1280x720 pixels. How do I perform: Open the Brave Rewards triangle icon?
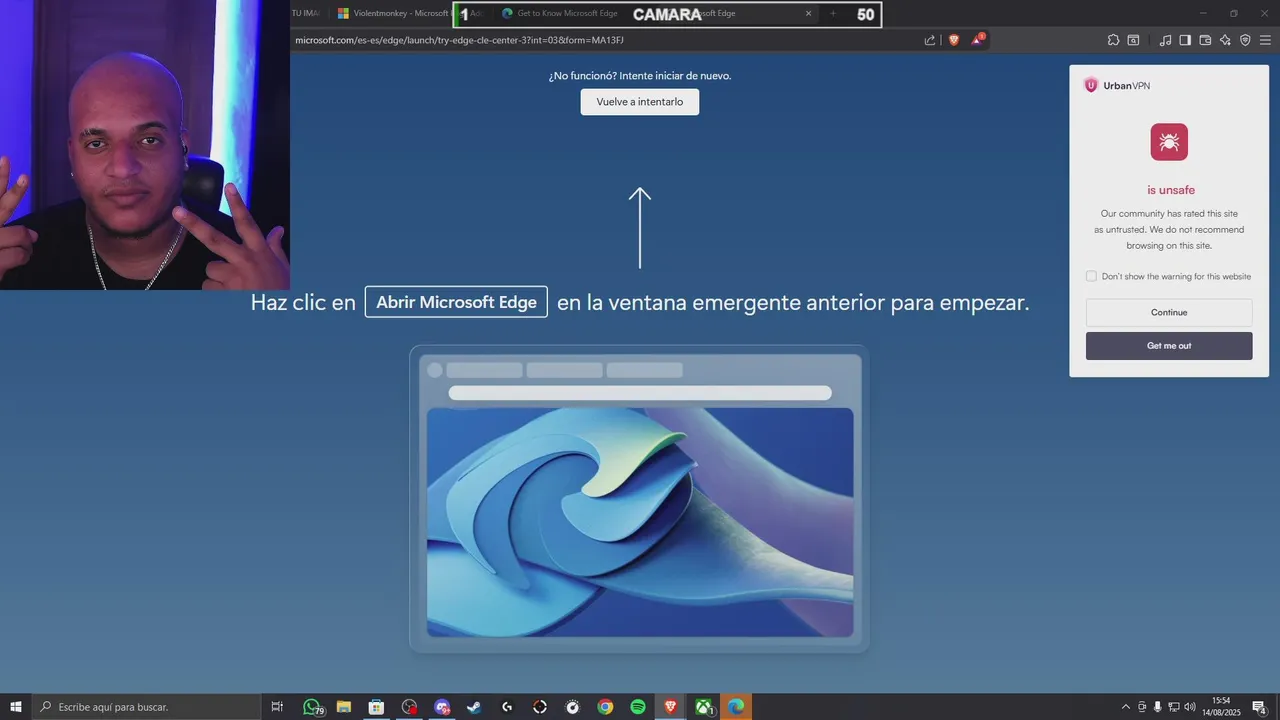click(x=978, y=40)
